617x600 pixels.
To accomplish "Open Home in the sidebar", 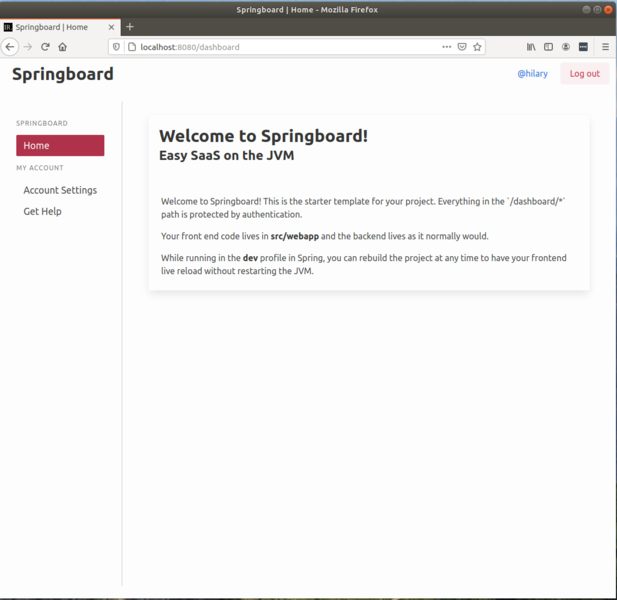I will [60, 145].
